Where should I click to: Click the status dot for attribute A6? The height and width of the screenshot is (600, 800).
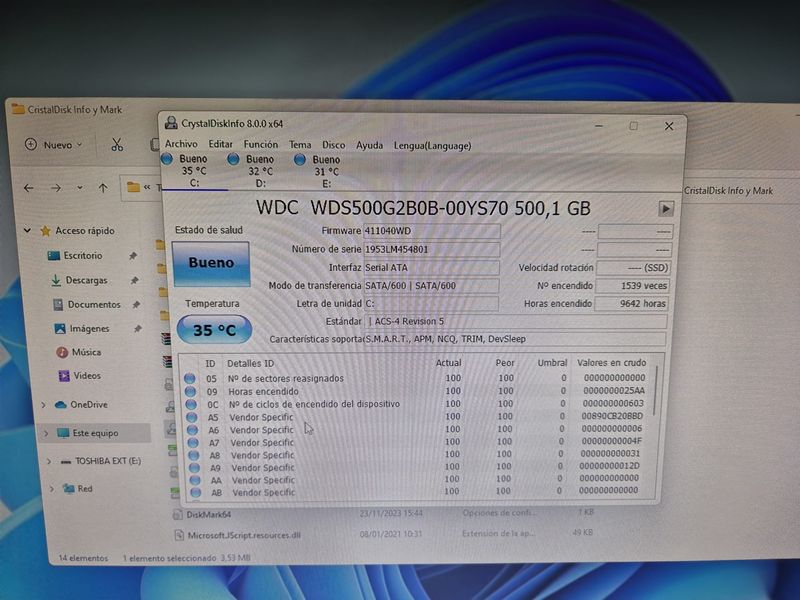pos(192,430)
